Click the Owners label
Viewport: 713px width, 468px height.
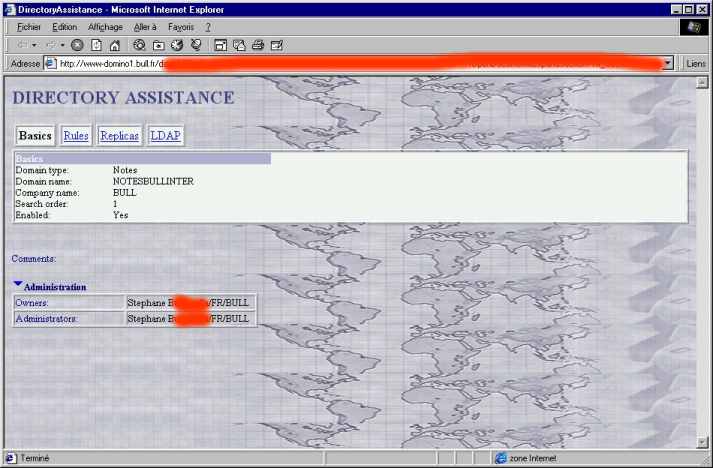(31, 302)
